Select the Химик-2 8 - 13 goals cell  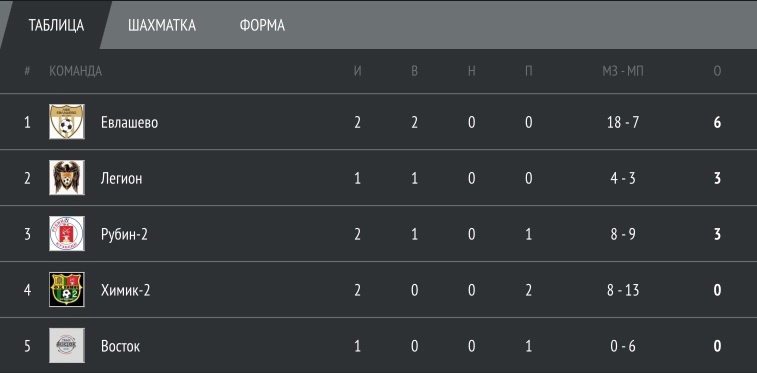tap(623, 290)
